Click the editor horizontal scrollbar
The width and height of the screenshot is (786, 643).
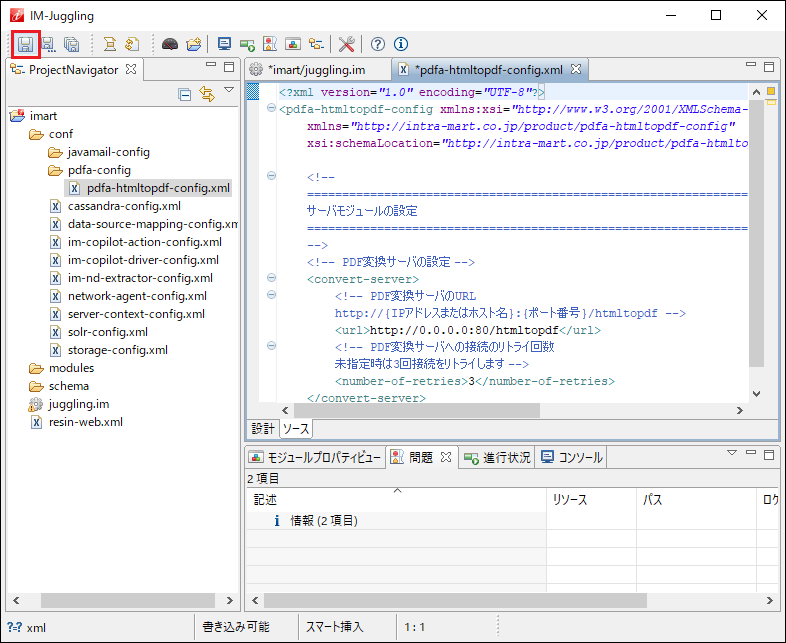(415, 411)
